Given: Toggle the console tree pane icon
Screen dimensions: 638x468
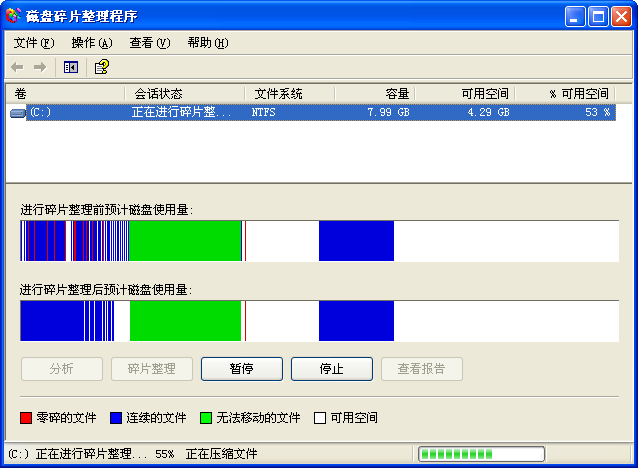Looking at the screenshot, I should [x=71, y=67].
